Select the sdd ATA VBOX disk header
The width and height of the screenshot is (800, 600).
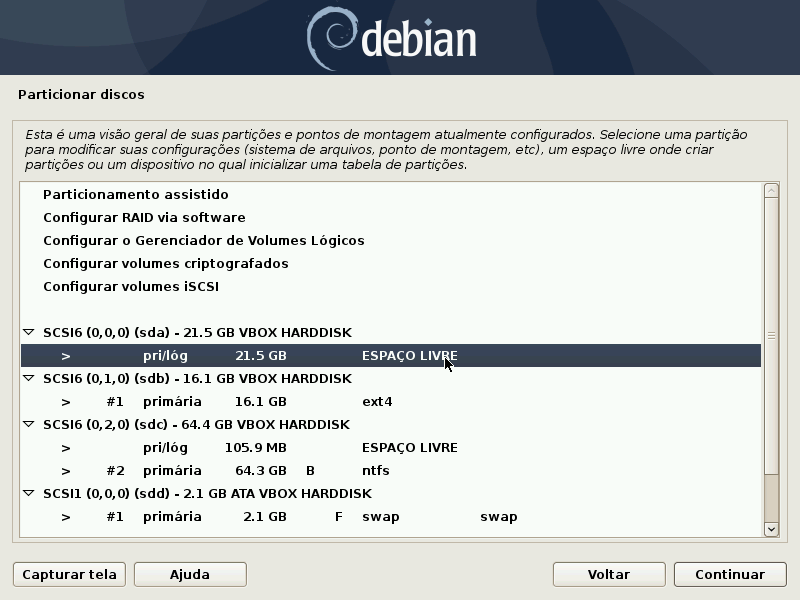pyautogui.click(x=391, y=493)
